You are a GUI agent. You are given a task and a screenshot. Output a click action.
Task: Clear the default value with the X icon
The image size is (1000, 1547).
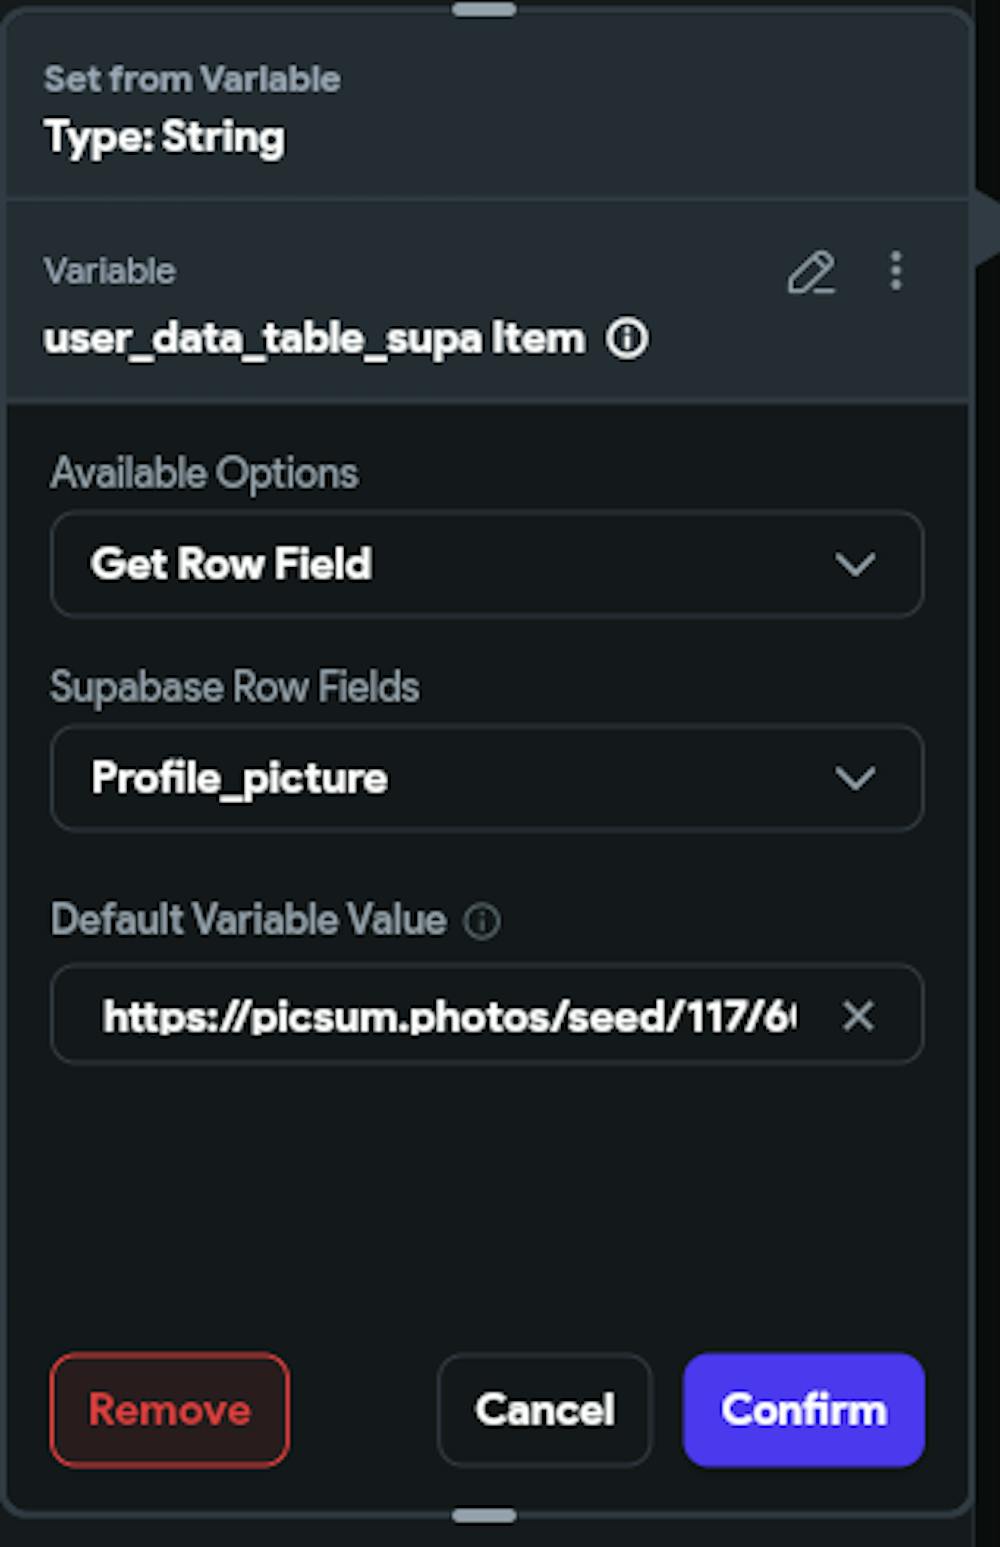click(x=858, y=1016)
